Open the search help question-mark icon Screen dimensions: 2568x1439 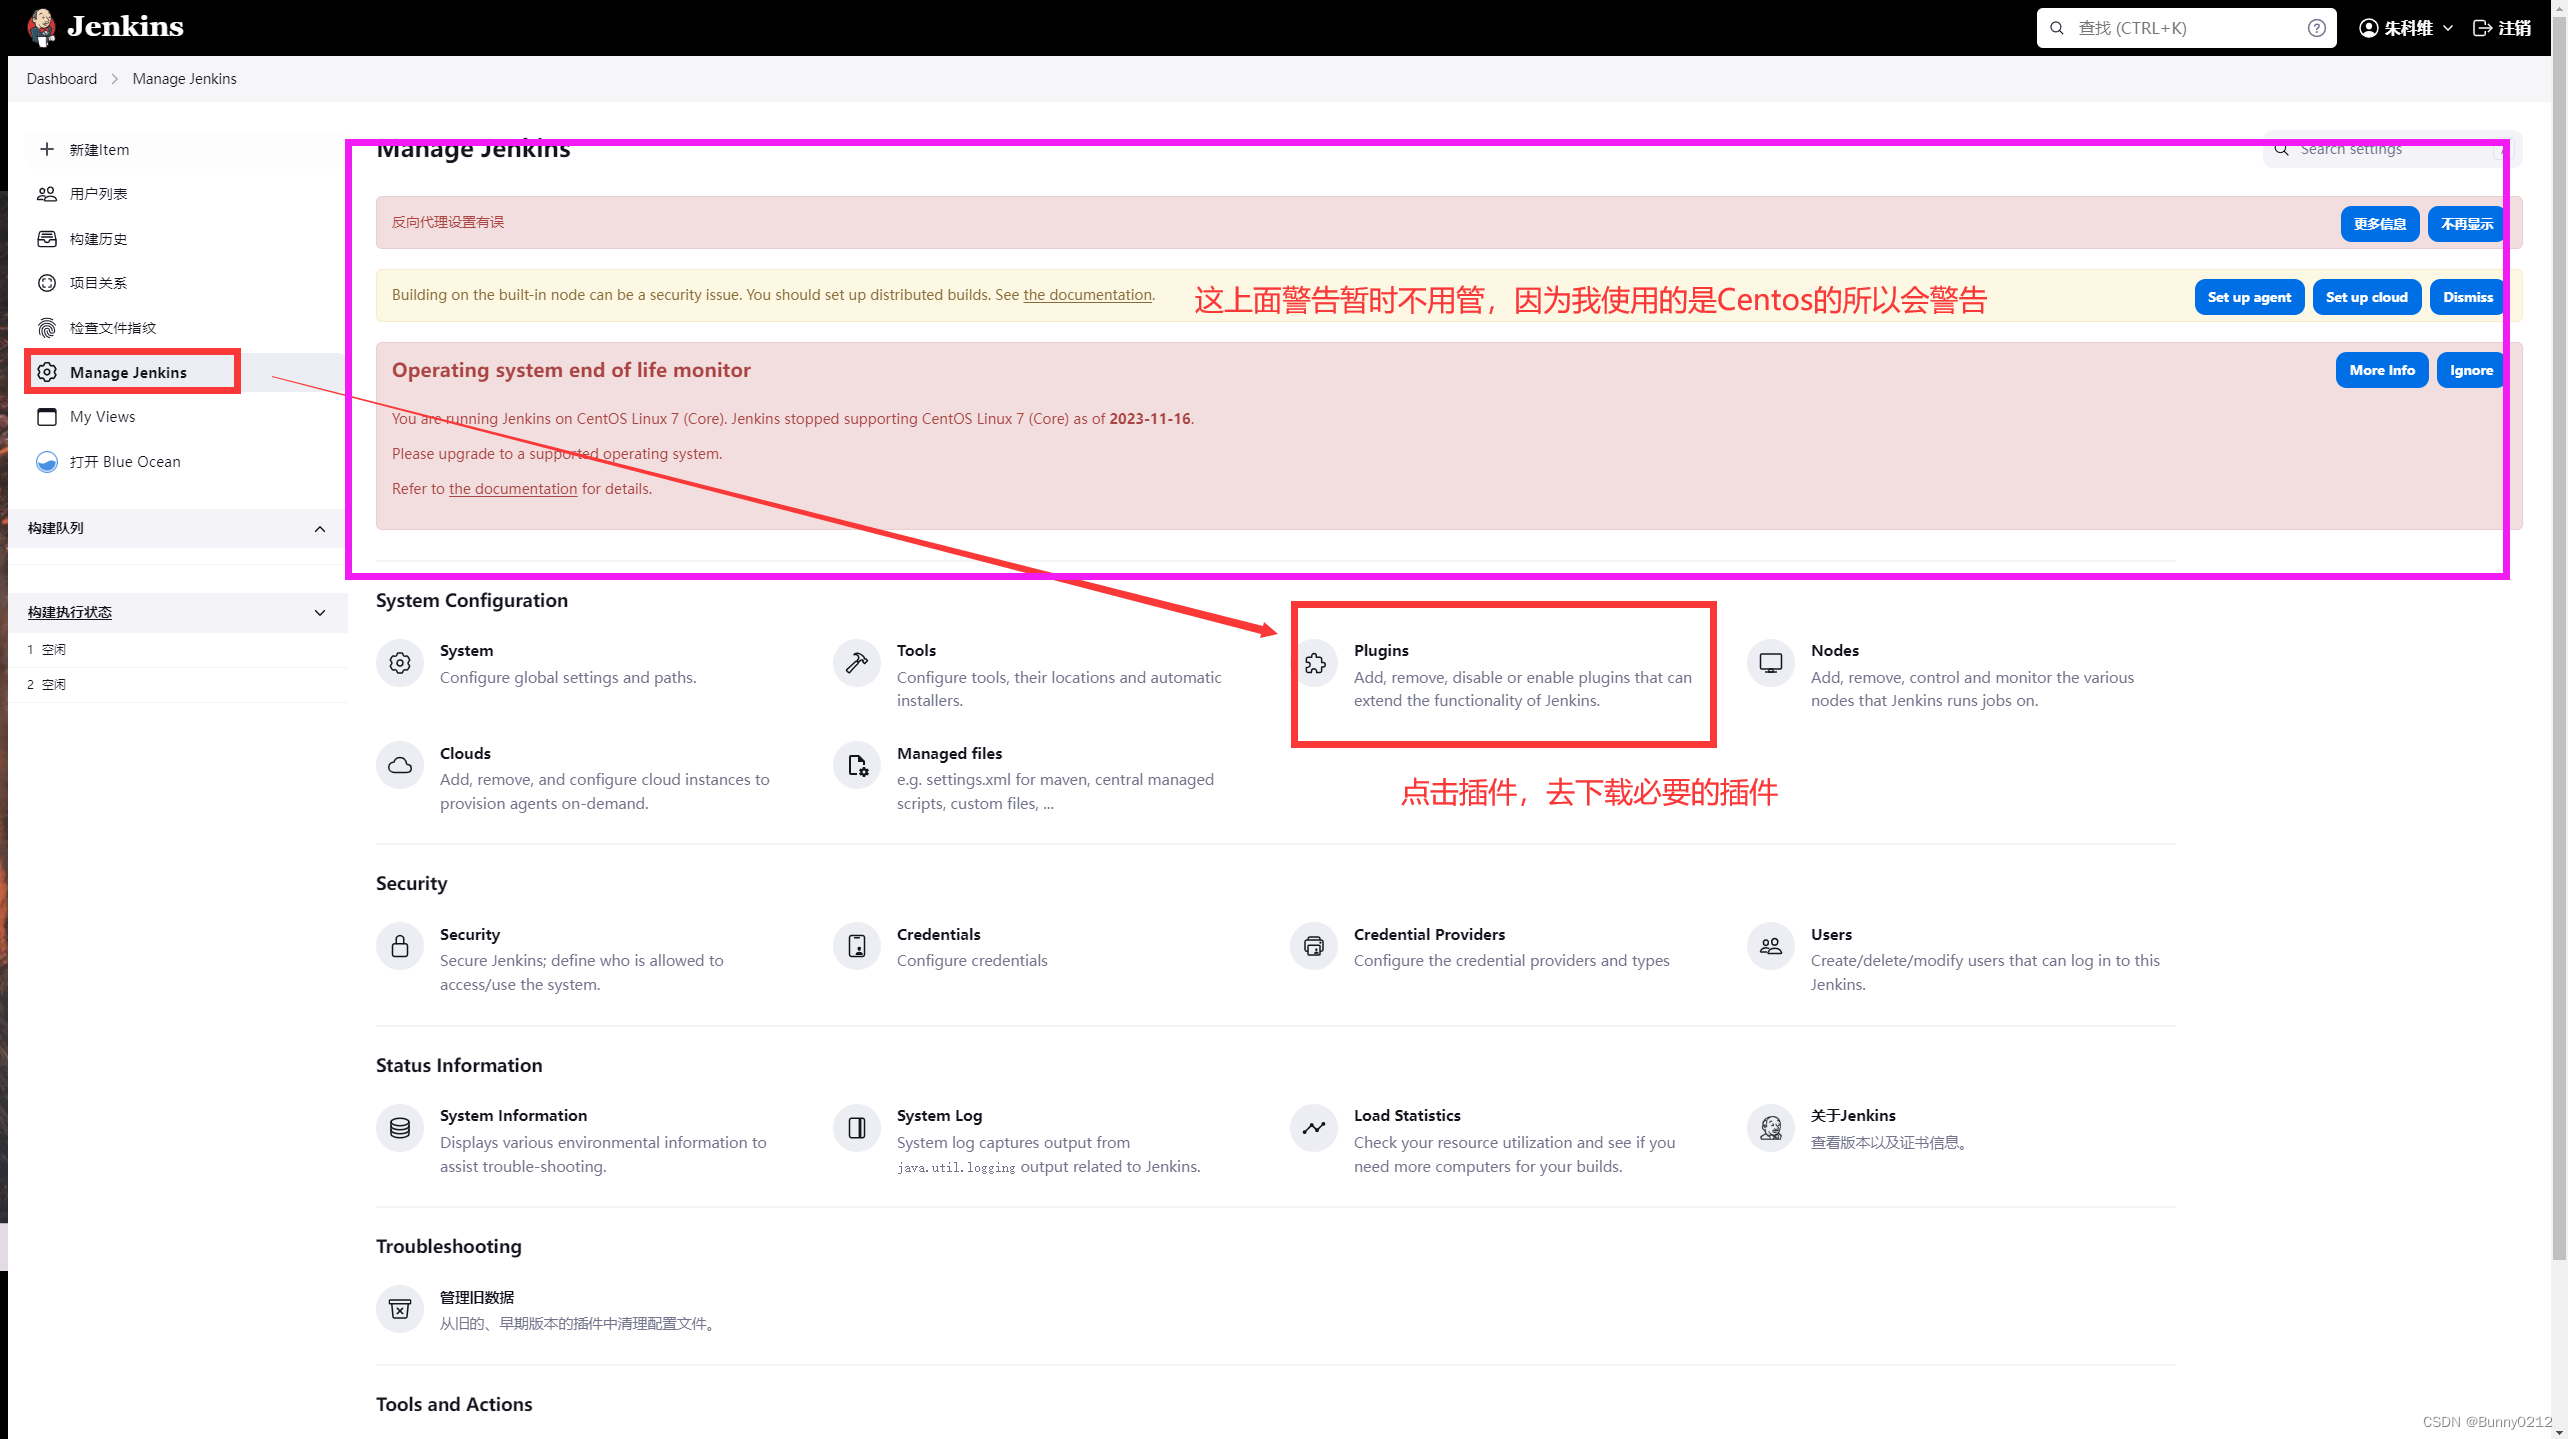click(x=2316, y=28)
